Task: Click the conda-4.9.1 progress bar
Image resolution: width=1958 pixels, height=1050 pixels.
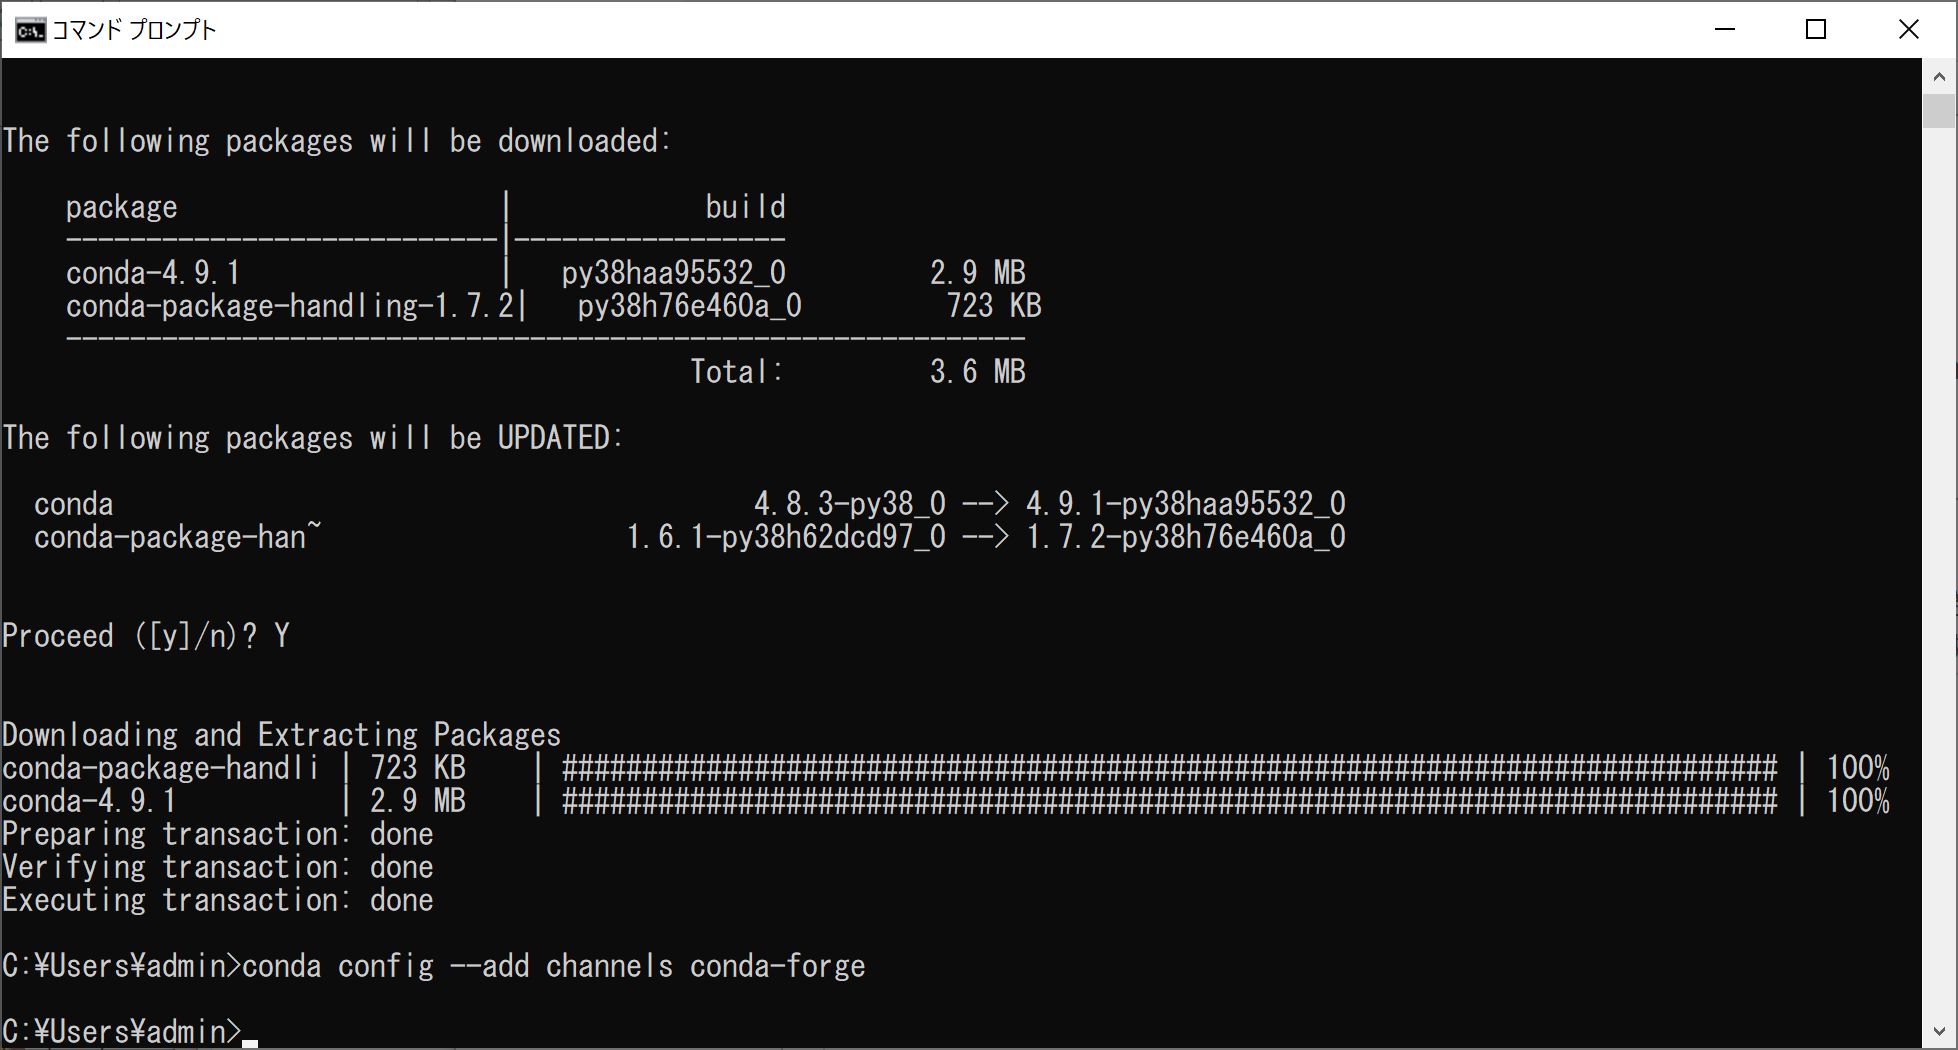Action: [x=1170, y=801]
